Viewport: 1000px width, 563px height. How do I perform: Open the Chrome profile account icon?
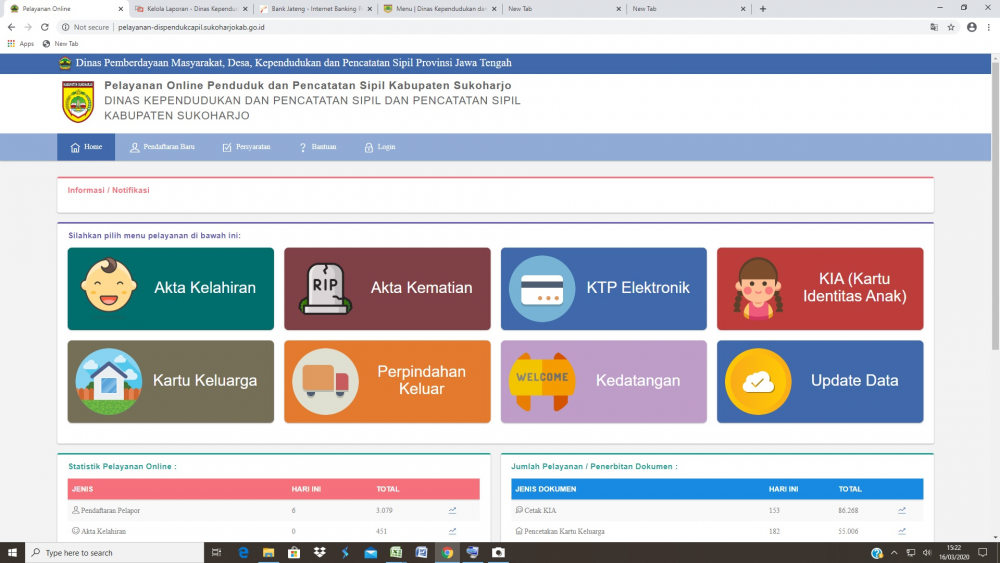click(x=971, y=27)
